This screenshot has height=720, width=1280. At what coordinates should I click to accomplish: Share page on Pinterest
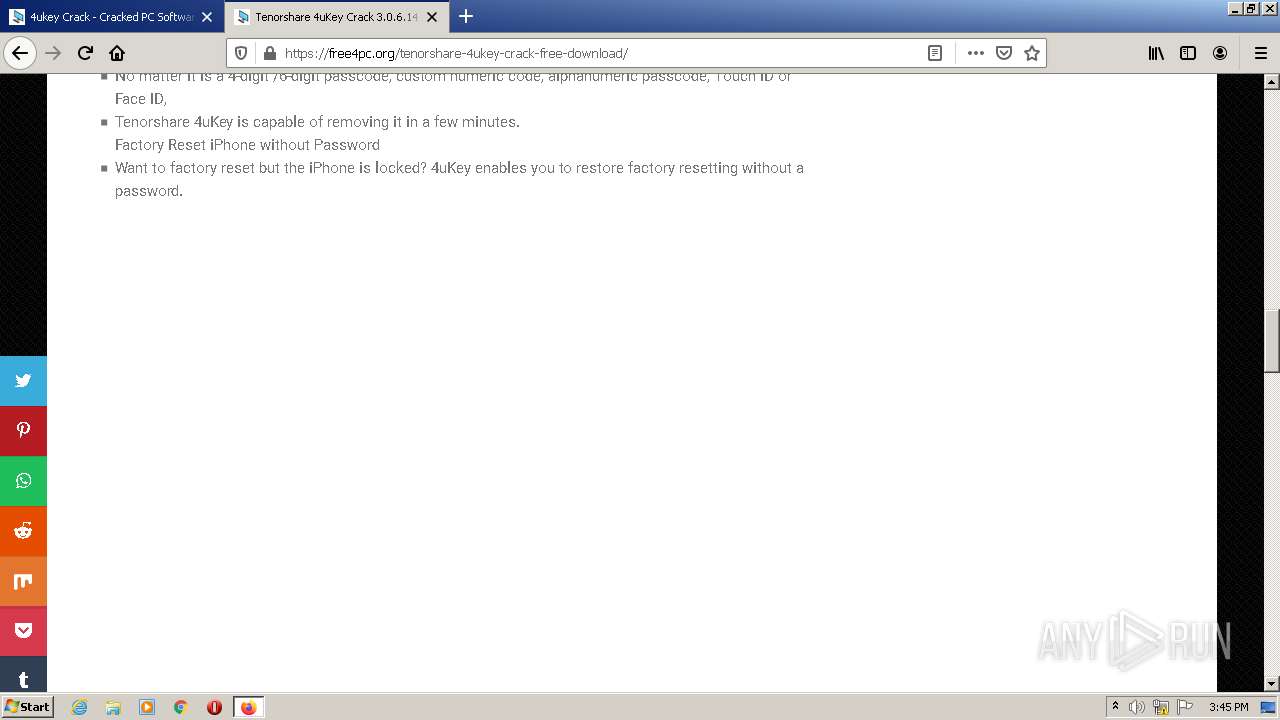pos(23,431)
